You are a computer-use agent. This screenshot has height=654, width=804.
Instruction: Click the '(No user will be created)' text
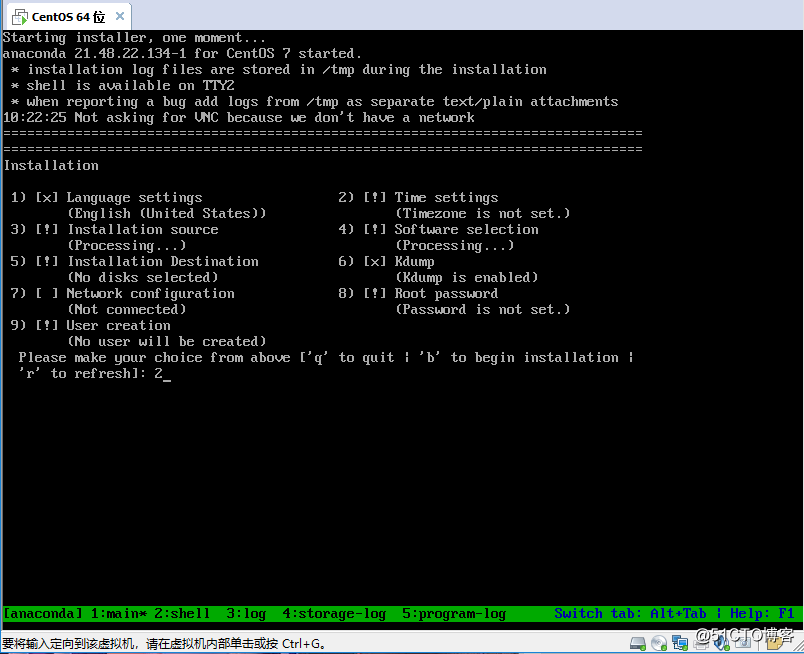167,342
